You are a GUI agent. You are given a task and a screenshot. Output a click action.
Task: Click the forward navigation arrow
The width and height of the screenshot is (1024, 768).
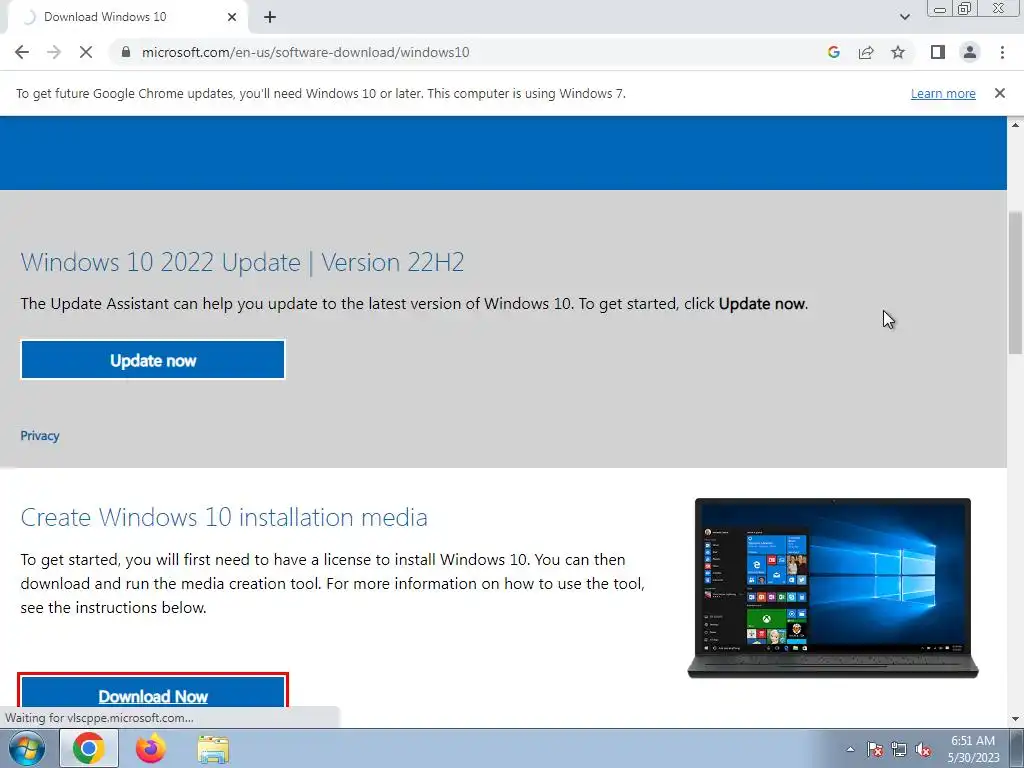coord(54,52)
